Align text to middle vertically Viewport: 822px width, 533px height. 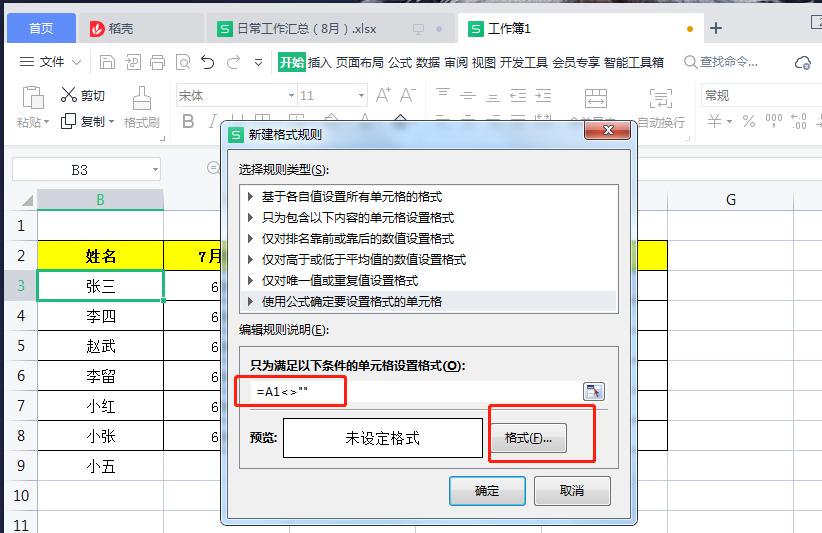468,95
